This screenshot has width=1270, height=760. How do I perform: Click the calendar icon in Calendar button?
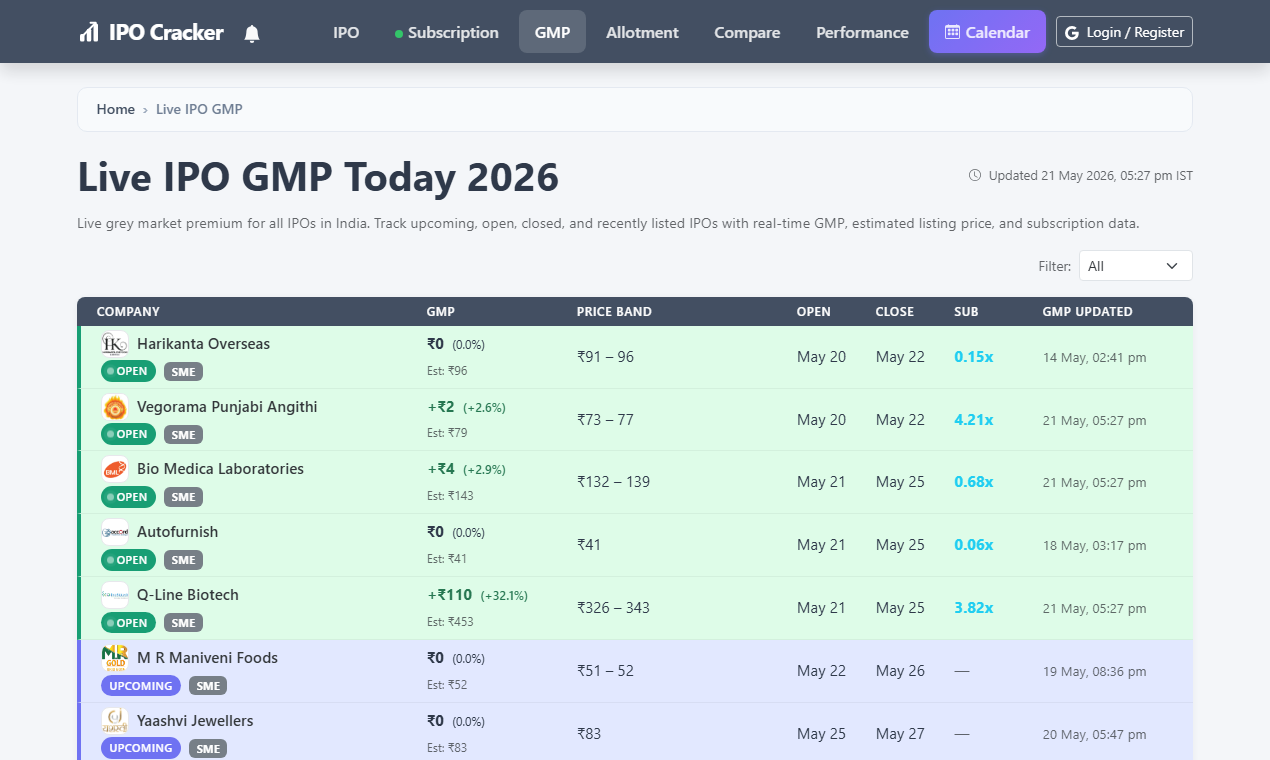tap(952, 32)
